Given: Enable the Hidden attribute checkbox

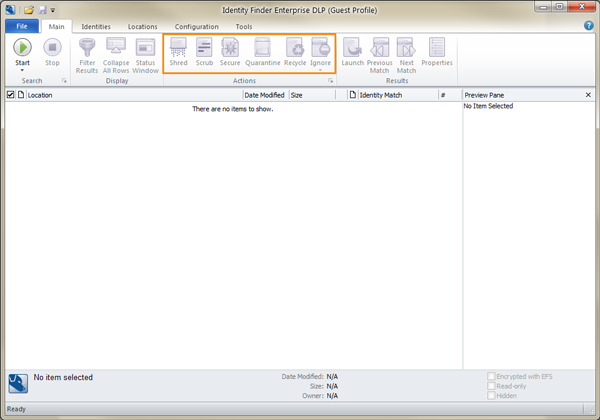Looking at the screenshot, I should (x=491, y=396).
